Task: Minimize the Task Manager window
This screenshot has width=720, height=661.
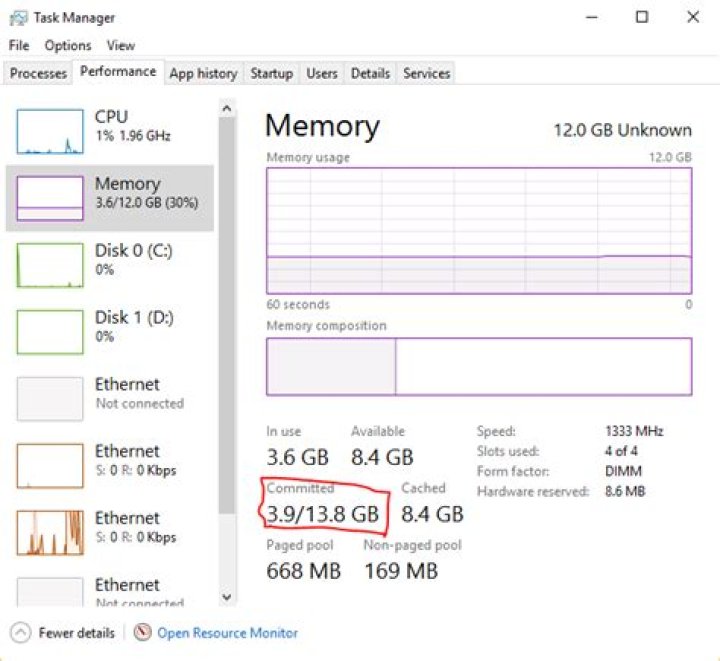Action: coord(592,17)
